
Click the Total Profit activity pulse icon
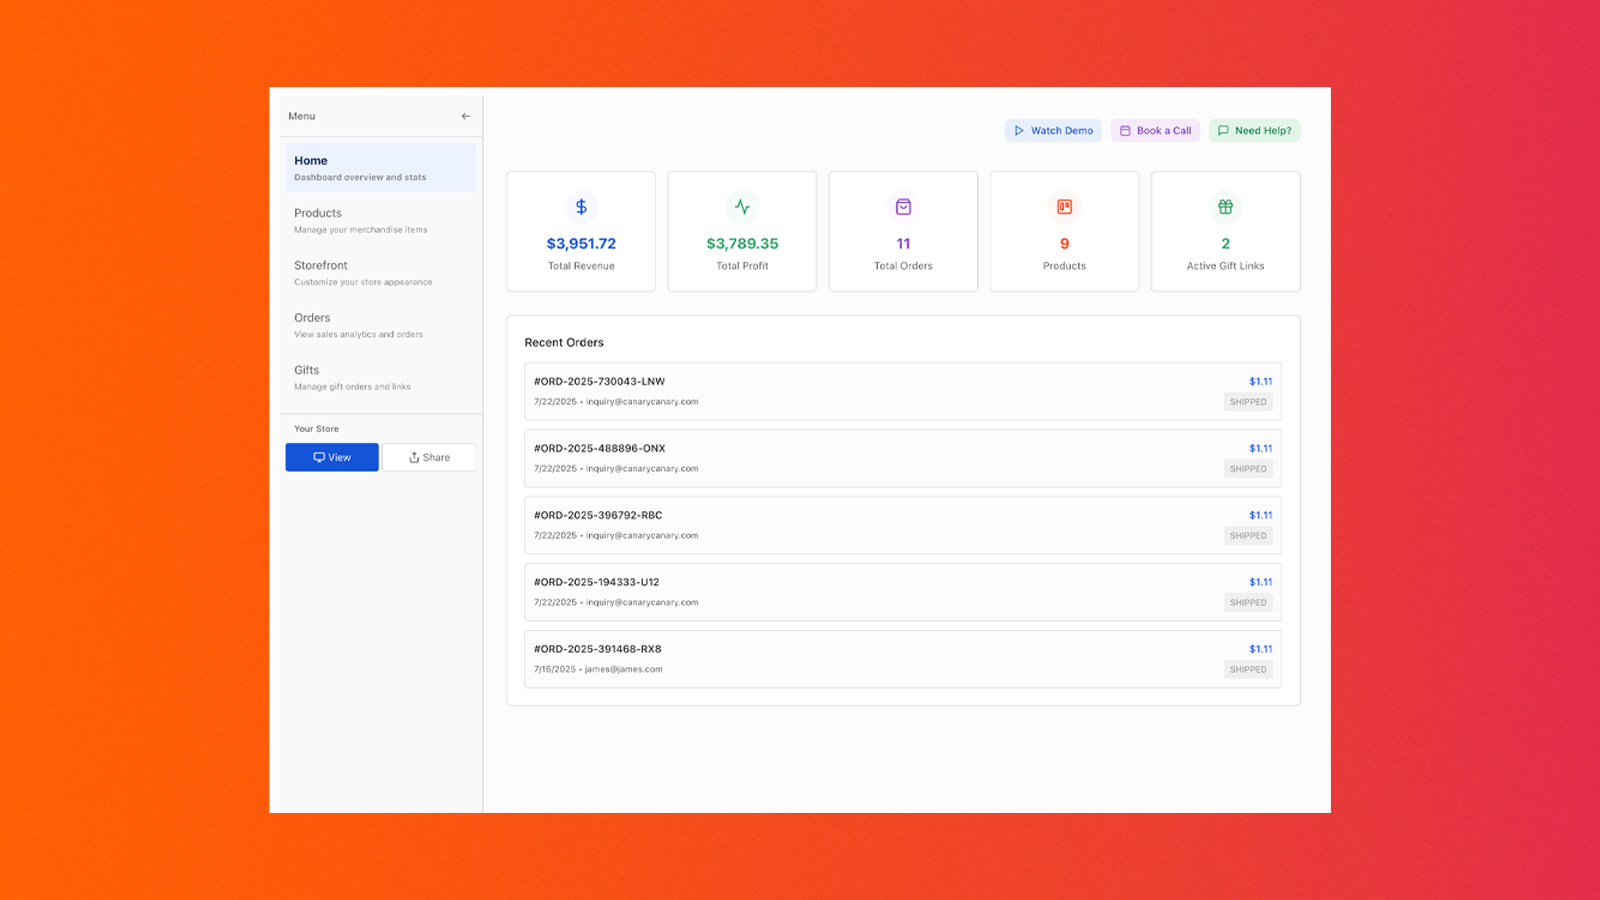point(742,207)
